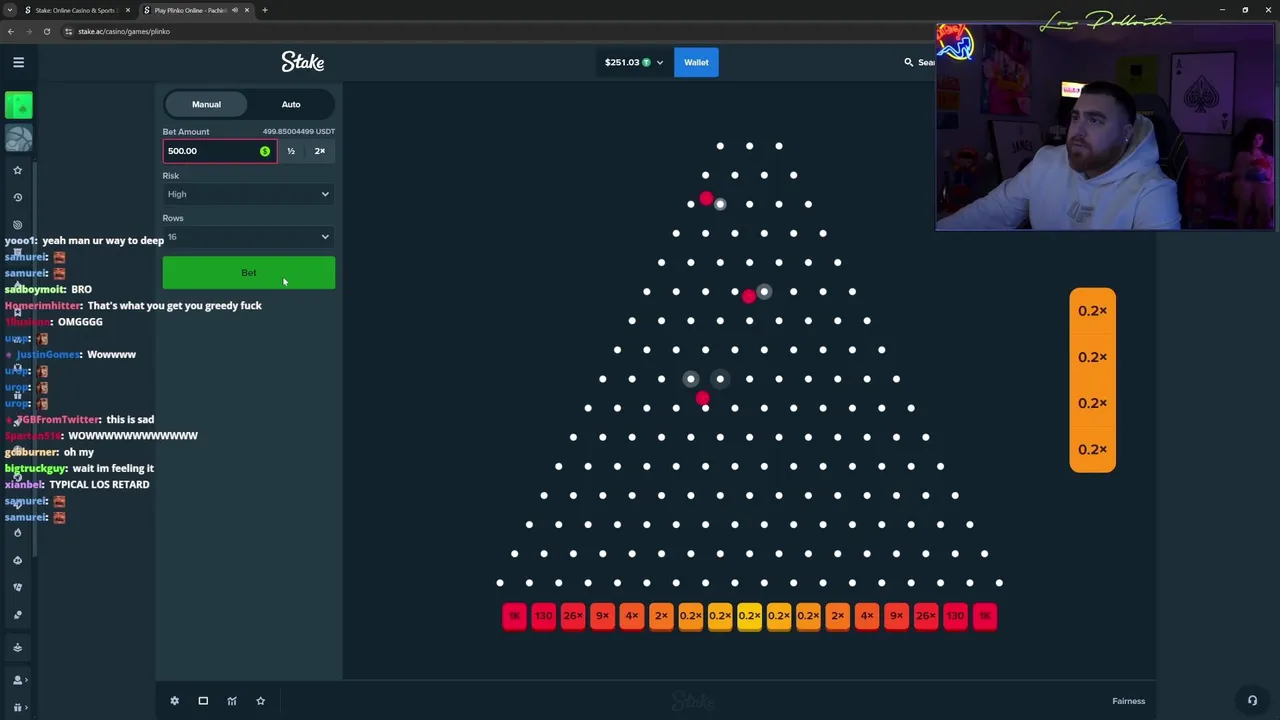
Task: Expand the Rows dropdown showing 16
Action: coord(249,237)
